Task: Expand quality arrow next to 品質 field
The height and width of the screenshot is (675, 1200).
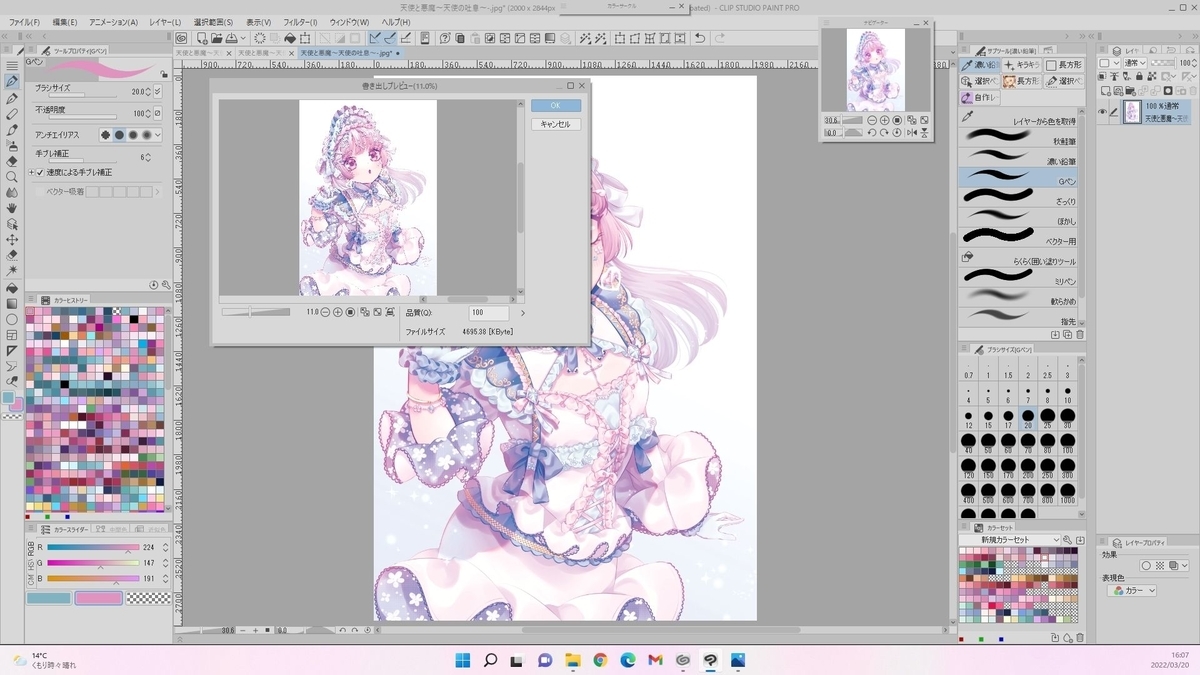Action: (x=523, y=313)
